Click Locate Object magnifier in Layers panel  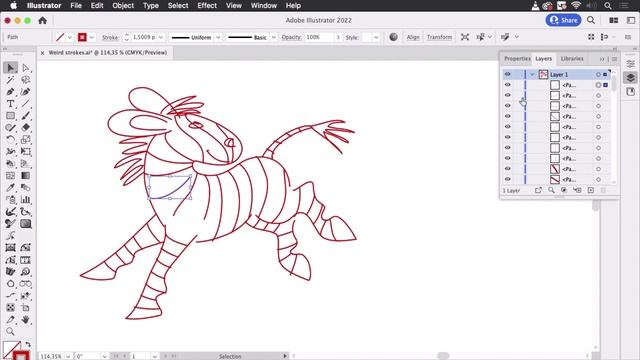pos(551,190)
